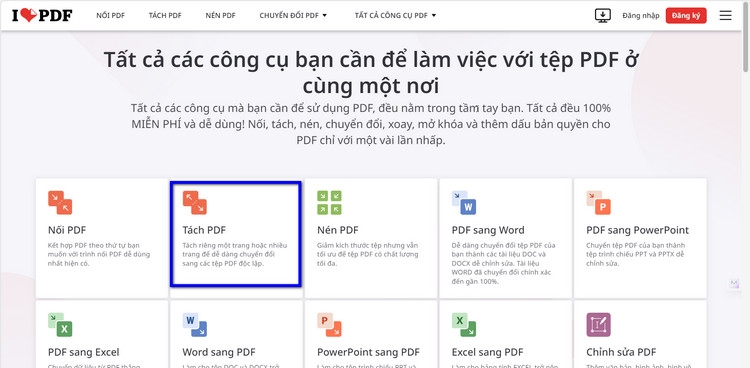Open TÁCH PDF in the top navigation
Viewport: 750px width, 368px height.
click(165, 15)
